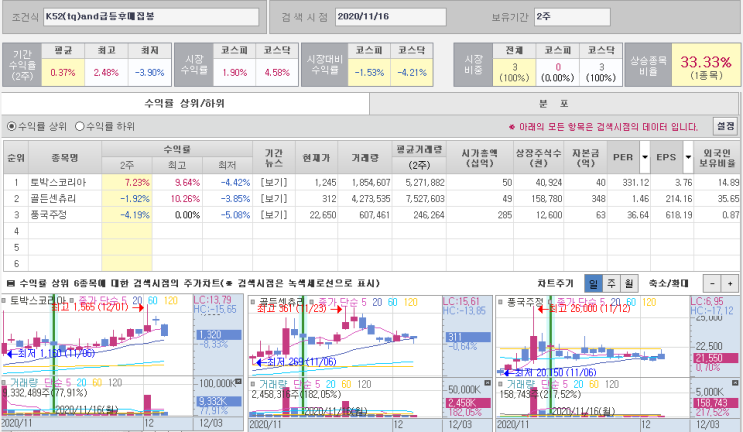Click the 검색시점 date field
This screenshot has width=743, height=432.
390,17
